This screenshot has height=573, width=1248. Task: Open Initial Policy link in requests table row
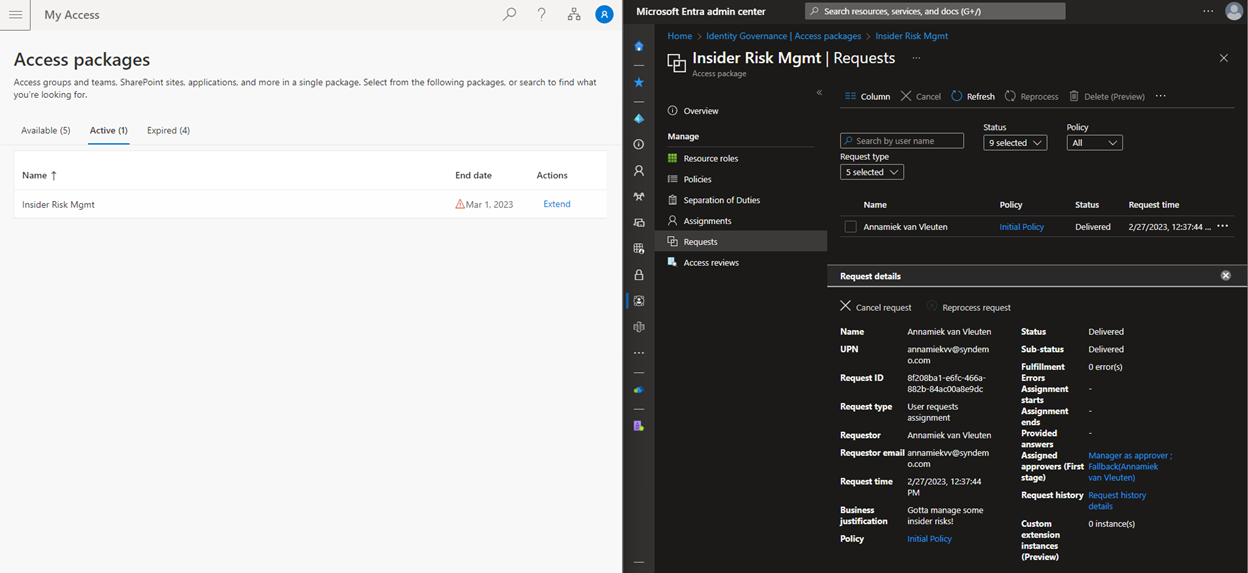1022,227
